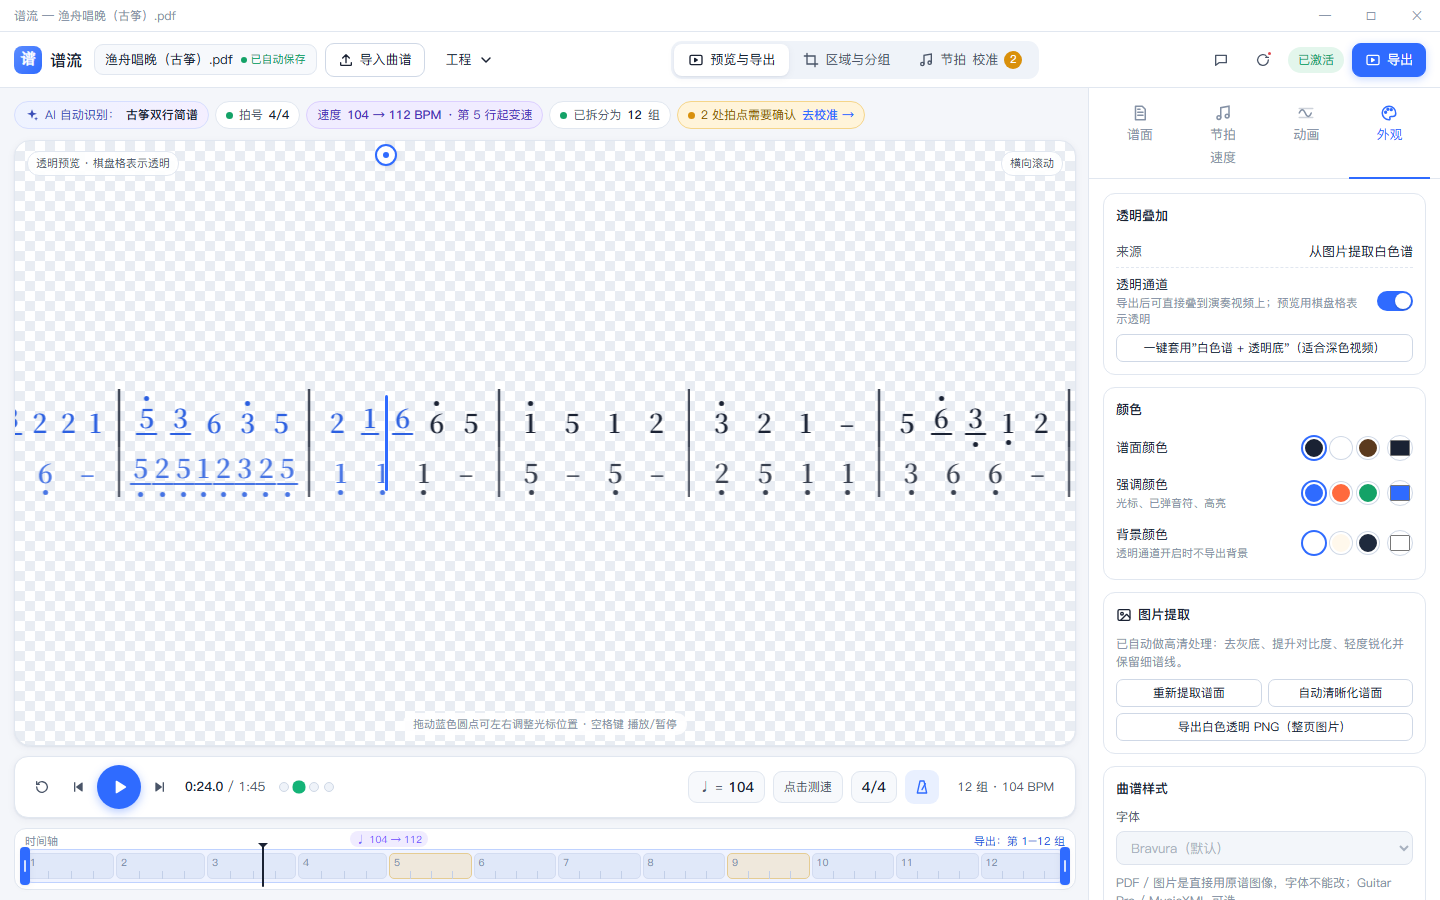Expand the Bravura font dropdown
Screen dimensions: 1440x900
[1264, 848]
